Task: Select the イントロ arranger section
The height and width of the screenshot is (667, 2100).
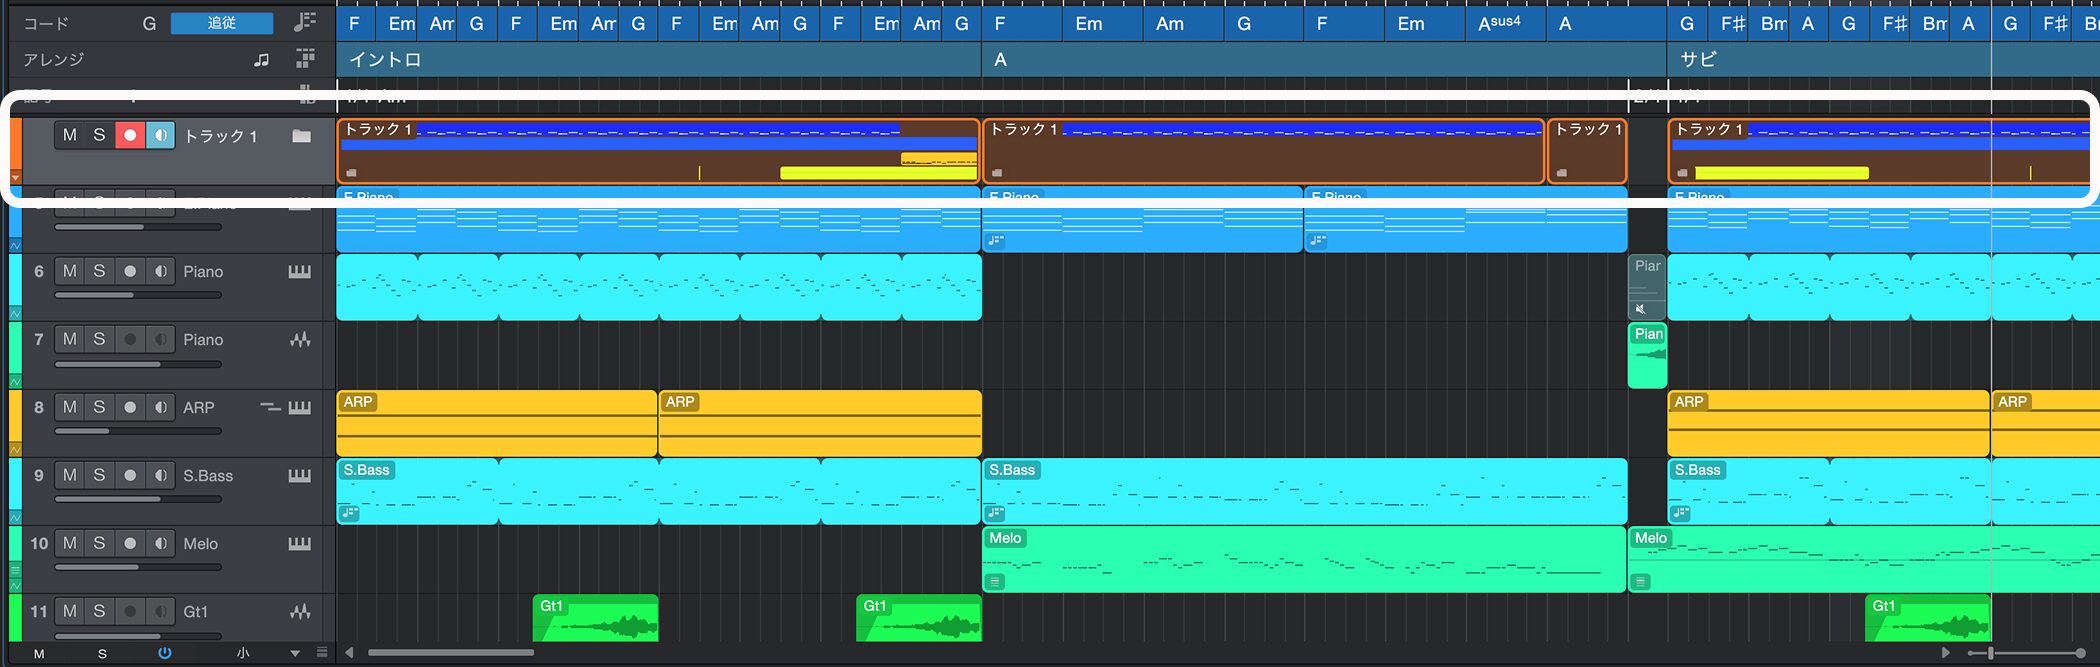Action: [x=385, y=60]
